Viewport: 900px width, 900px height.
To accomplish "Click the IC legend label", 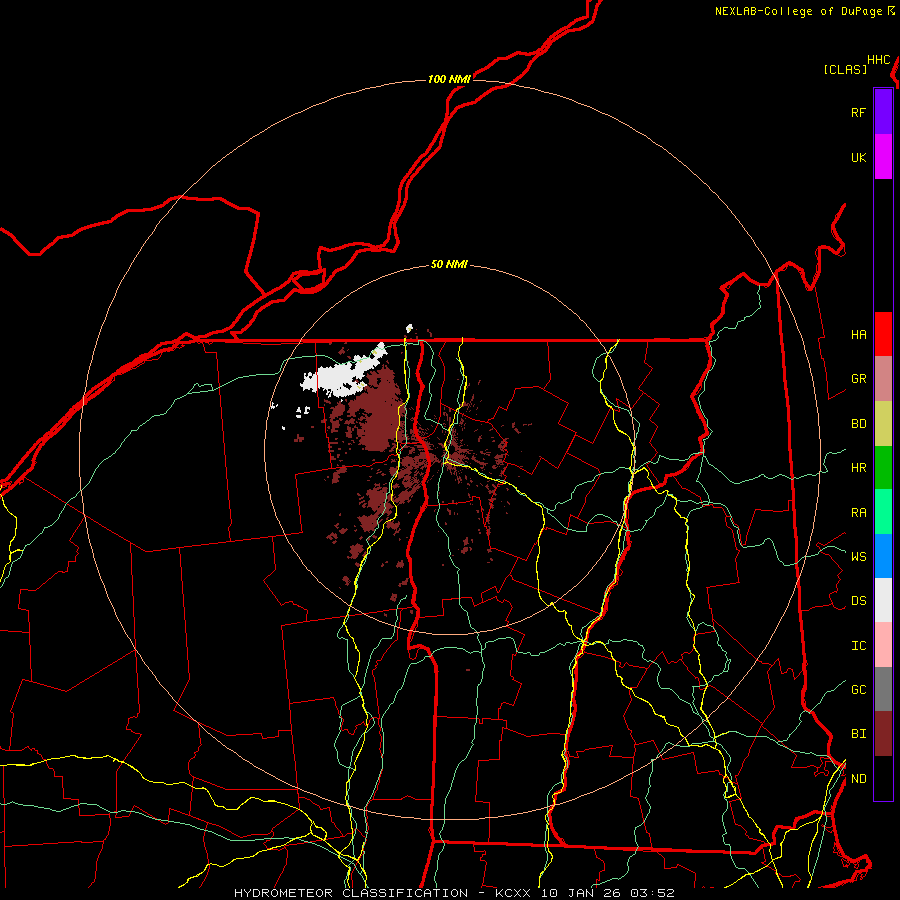I will pyautogui.click(x=858, y=646).
